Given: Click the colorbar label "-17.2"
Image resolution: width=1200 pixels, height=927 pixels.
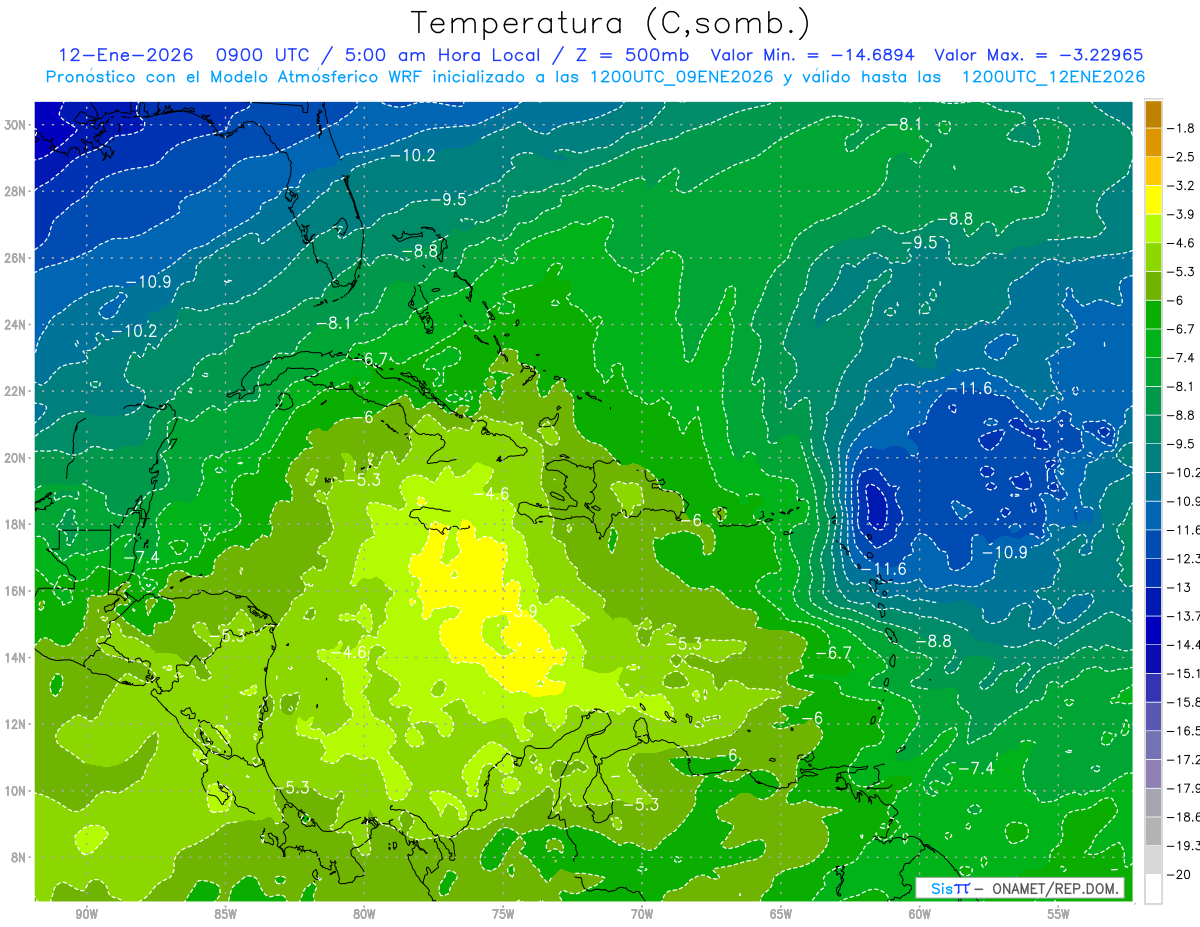Looking at the screenshot, I should point(1186,760).
